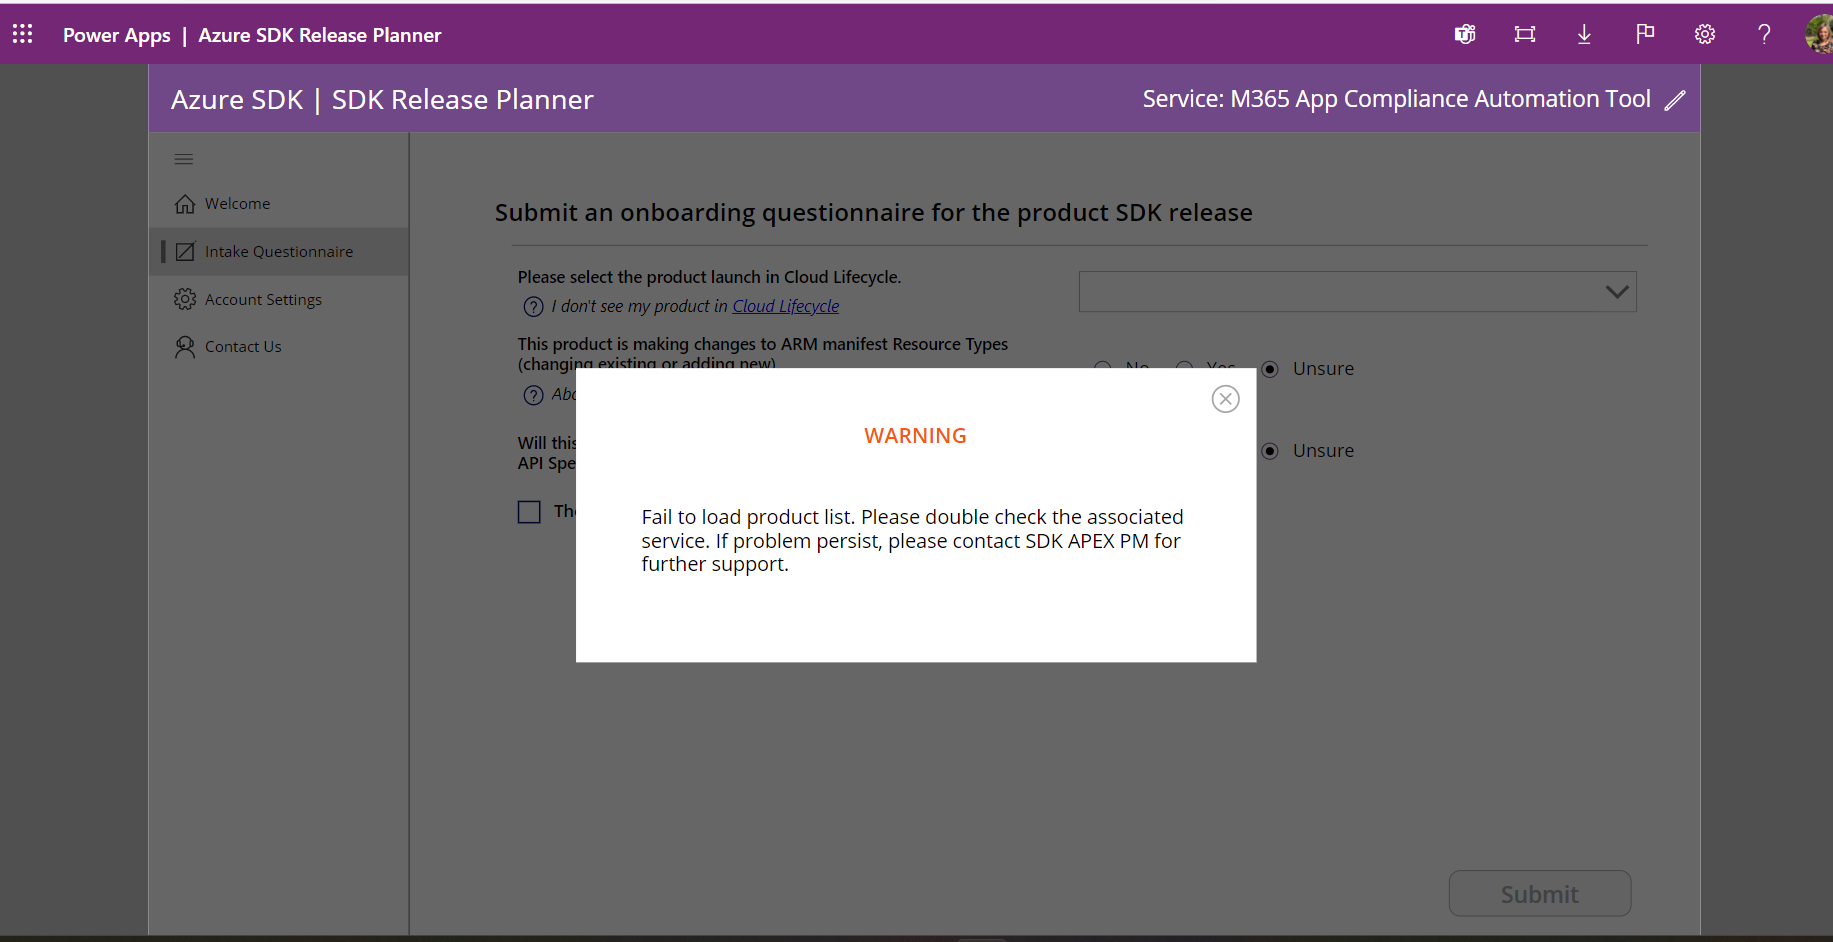Open settings using the gear icon
1833x942 pixels.
click(x=1705, y=33)
